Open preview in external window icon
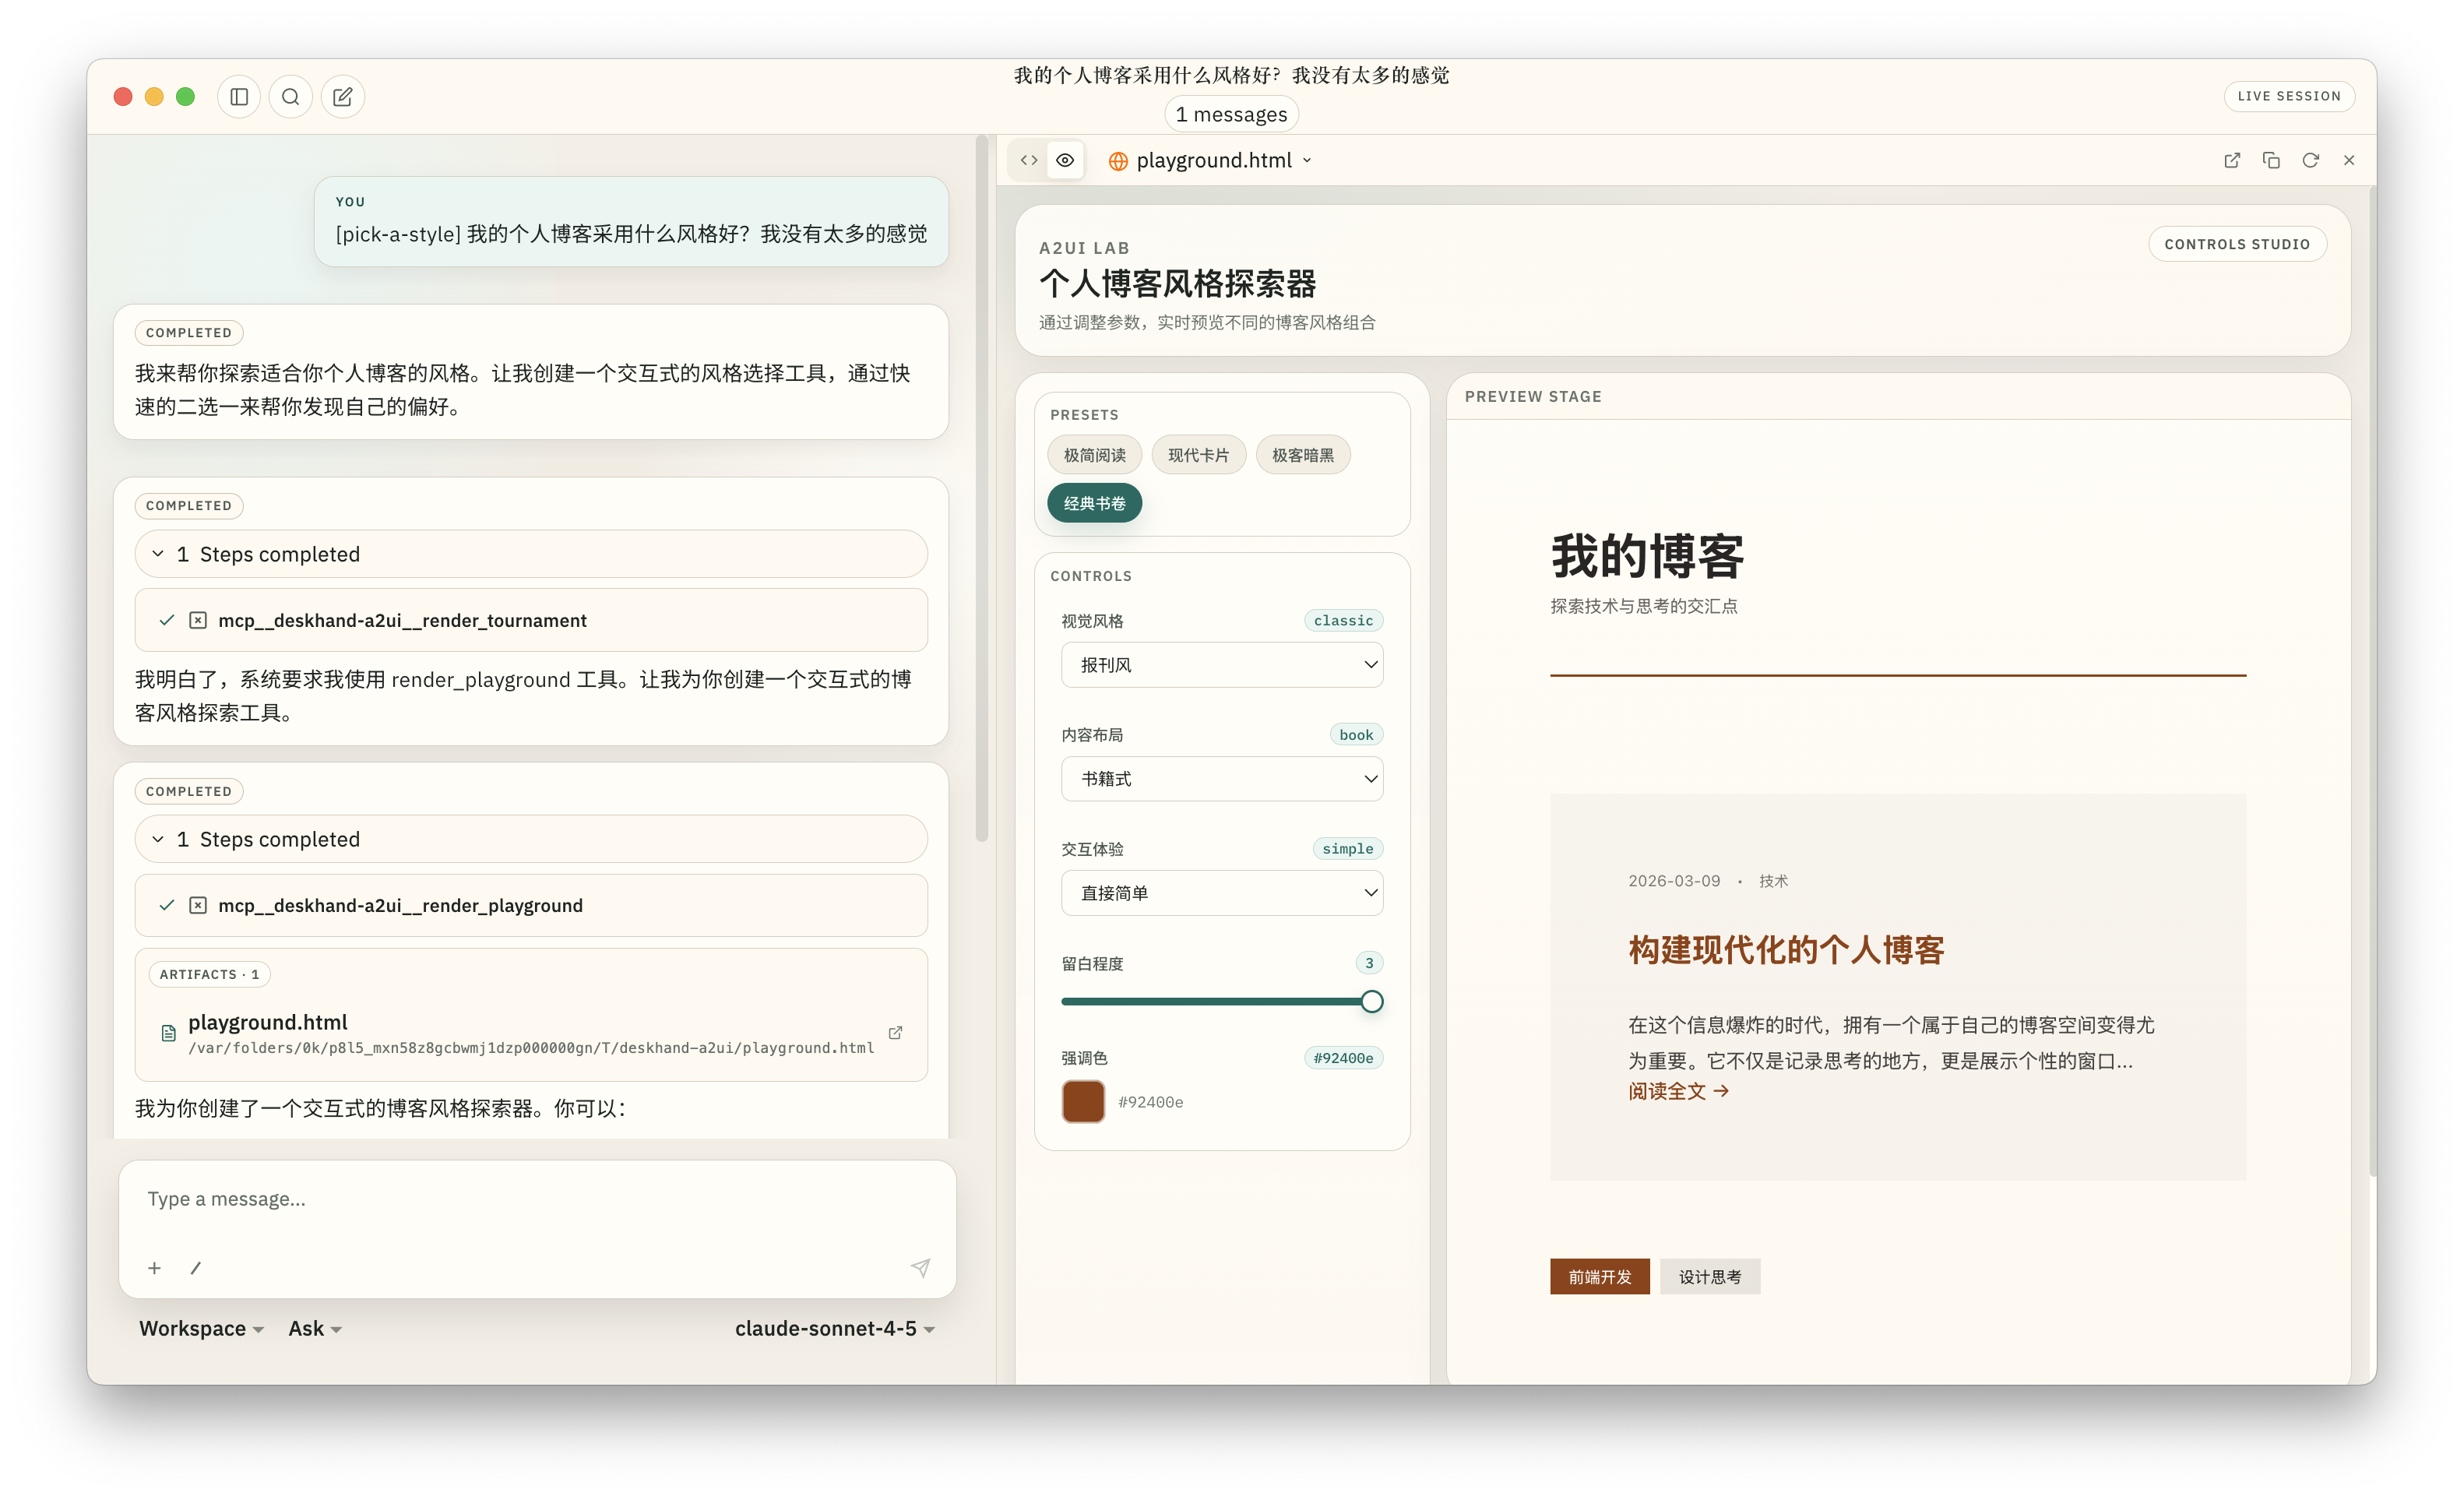2464x1500 pixels. (x=2232, y=160)
